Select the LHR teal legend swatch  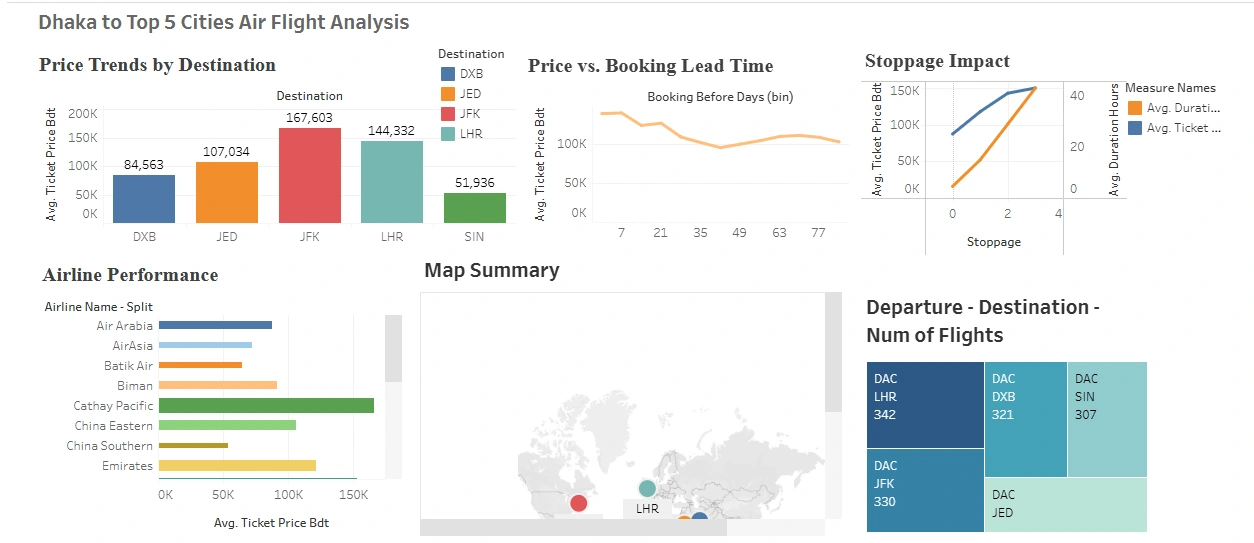447,133
